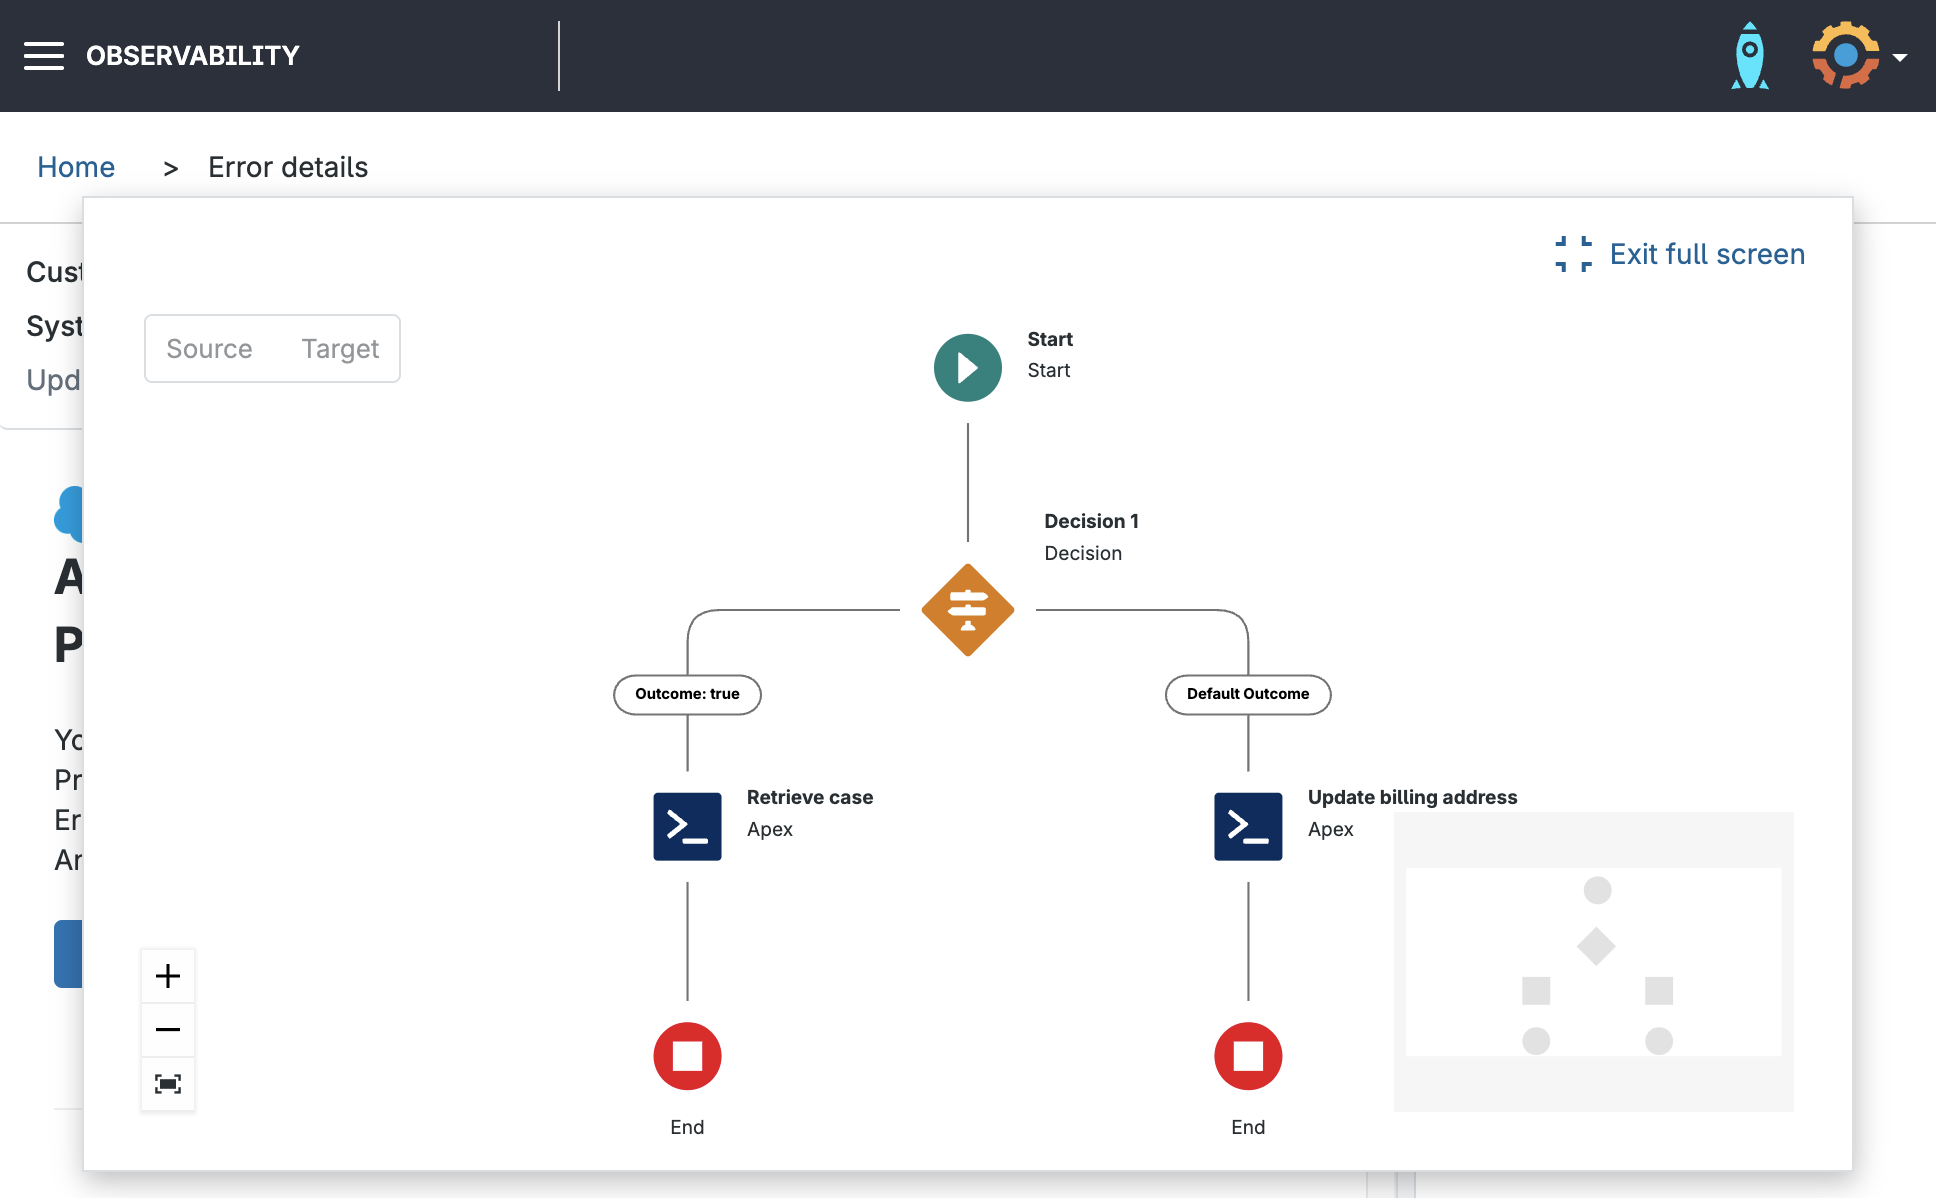Click the Update billing address label

[1412, 797]
